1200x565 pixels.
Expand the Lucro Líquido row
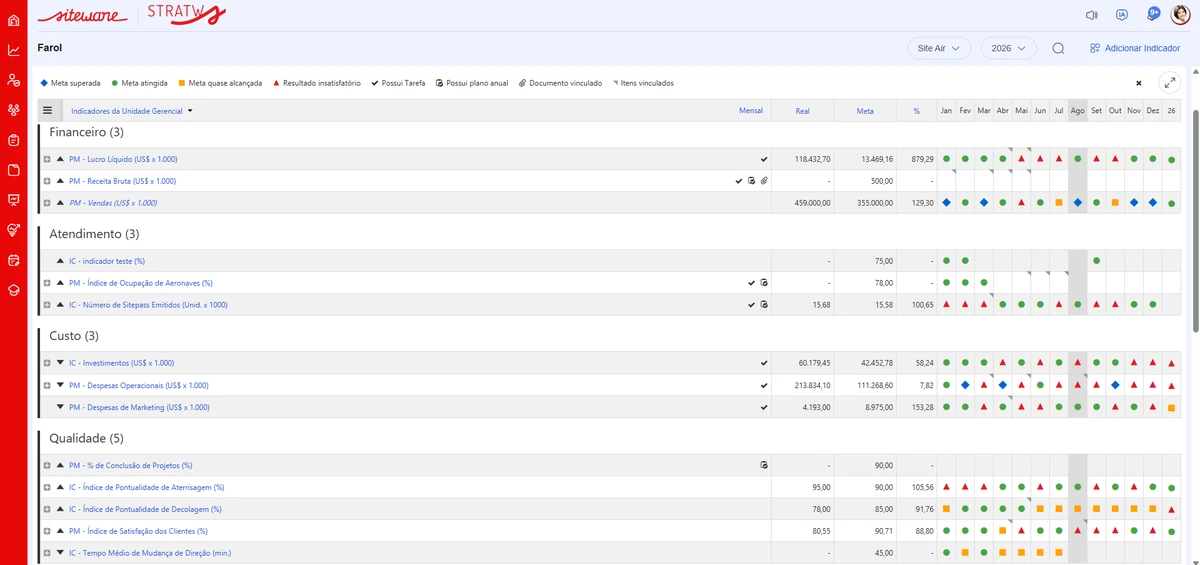tap(47, 159)
